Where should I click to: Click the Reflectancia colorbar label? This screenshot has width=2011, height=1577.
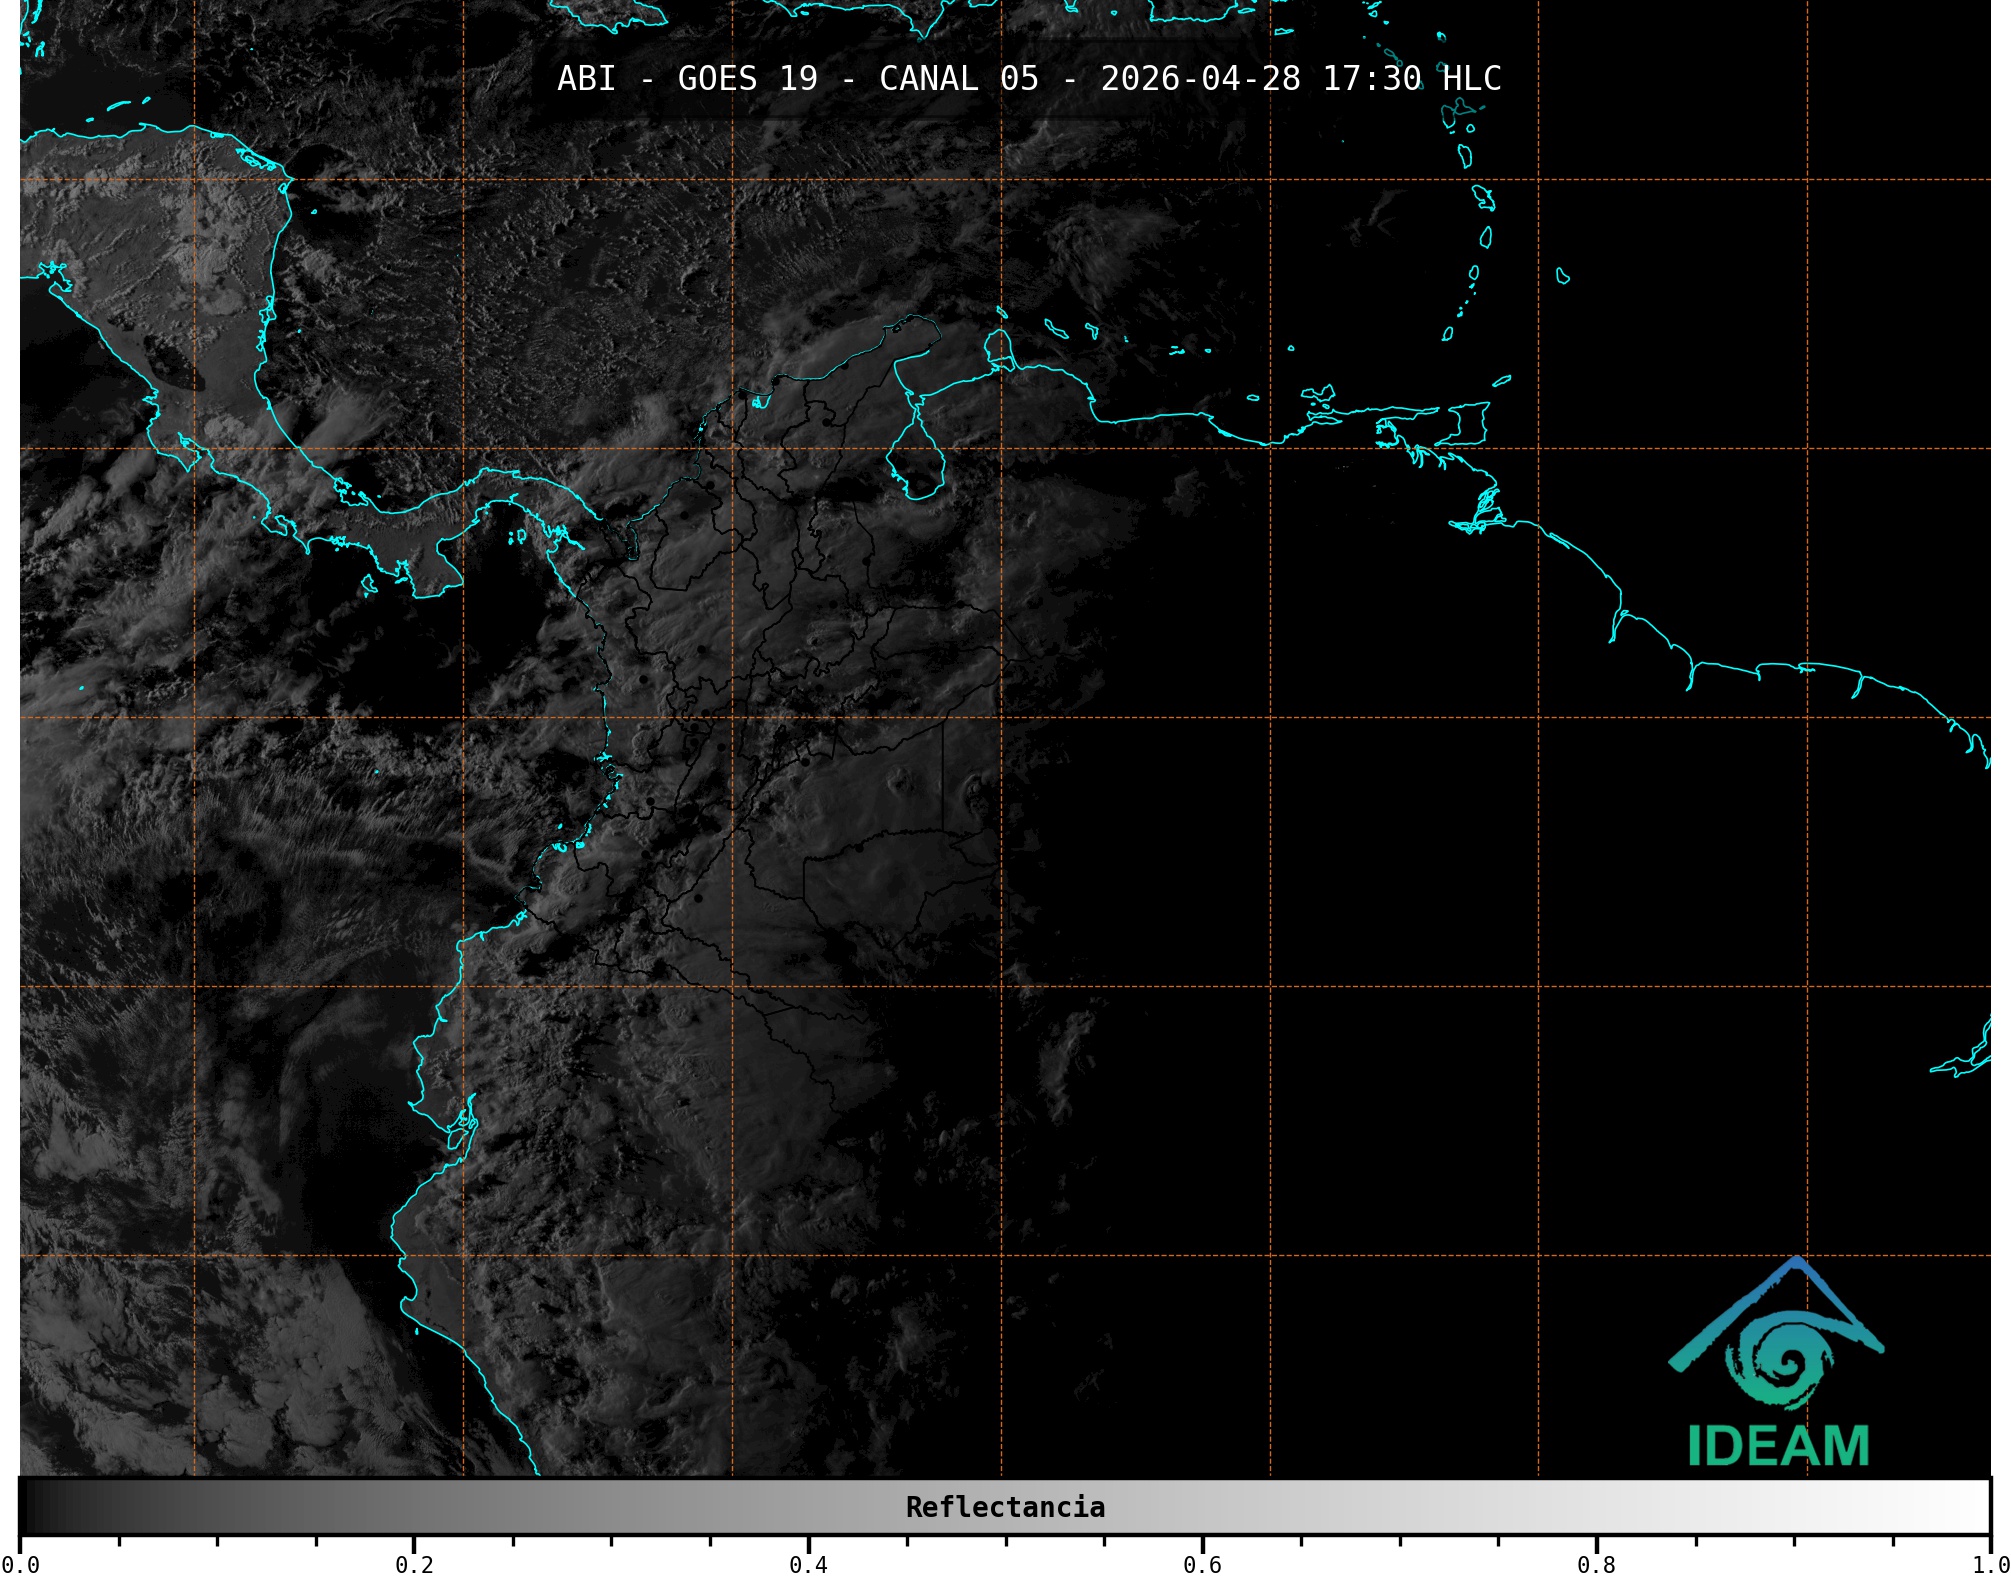[1005, 1507]
